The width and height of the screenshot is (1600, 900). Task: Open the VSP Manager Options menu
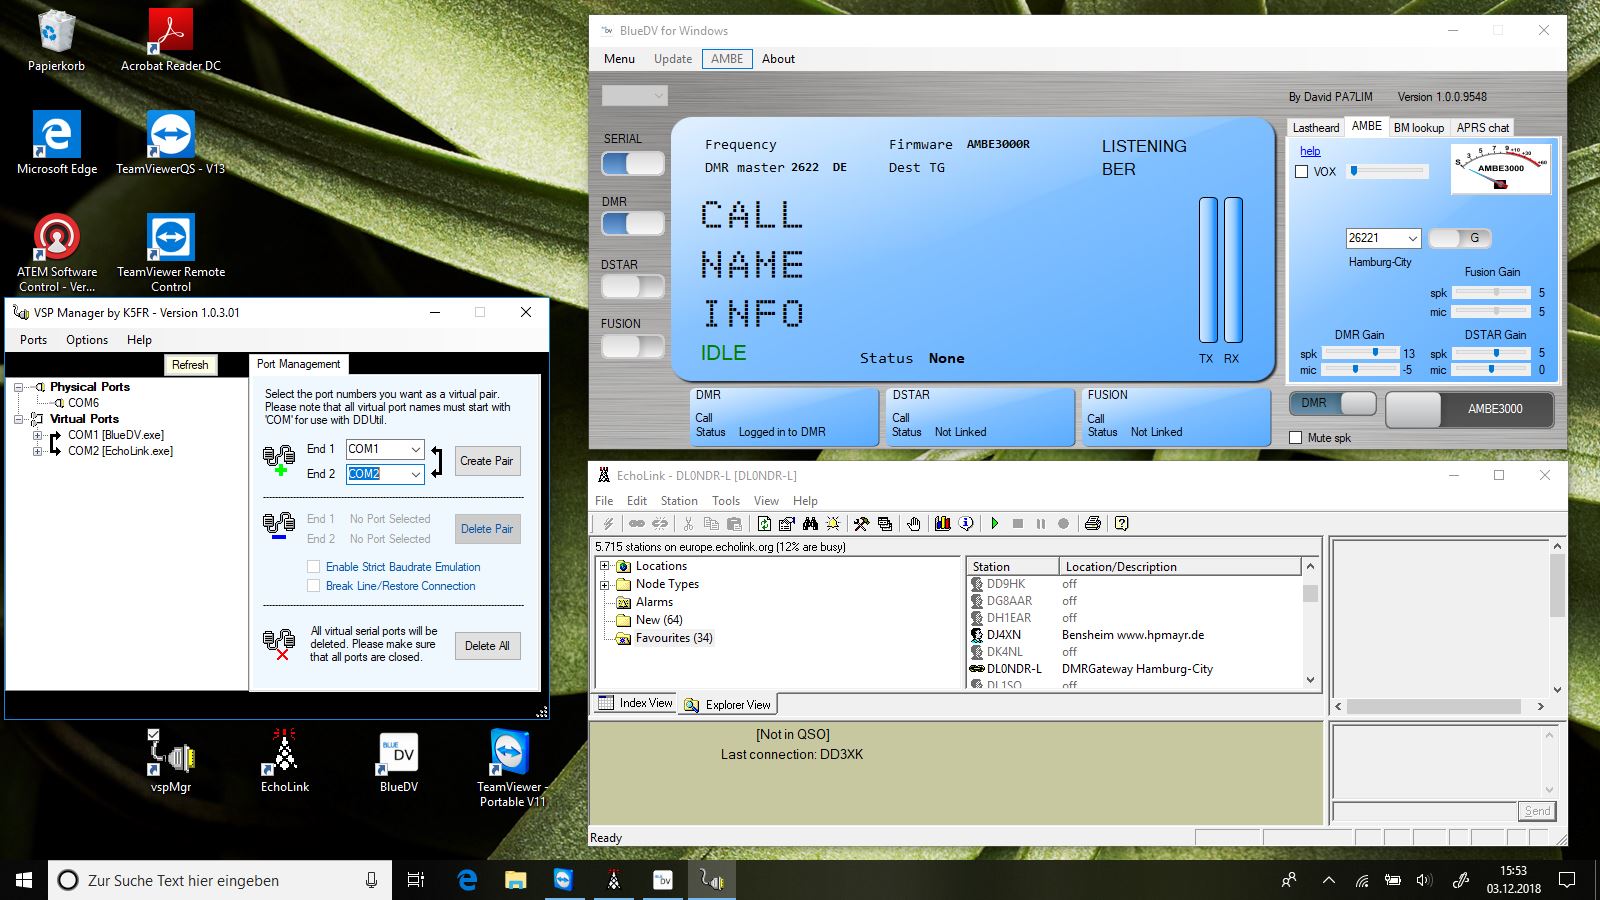pyautogui.click(x=87, y=340)
